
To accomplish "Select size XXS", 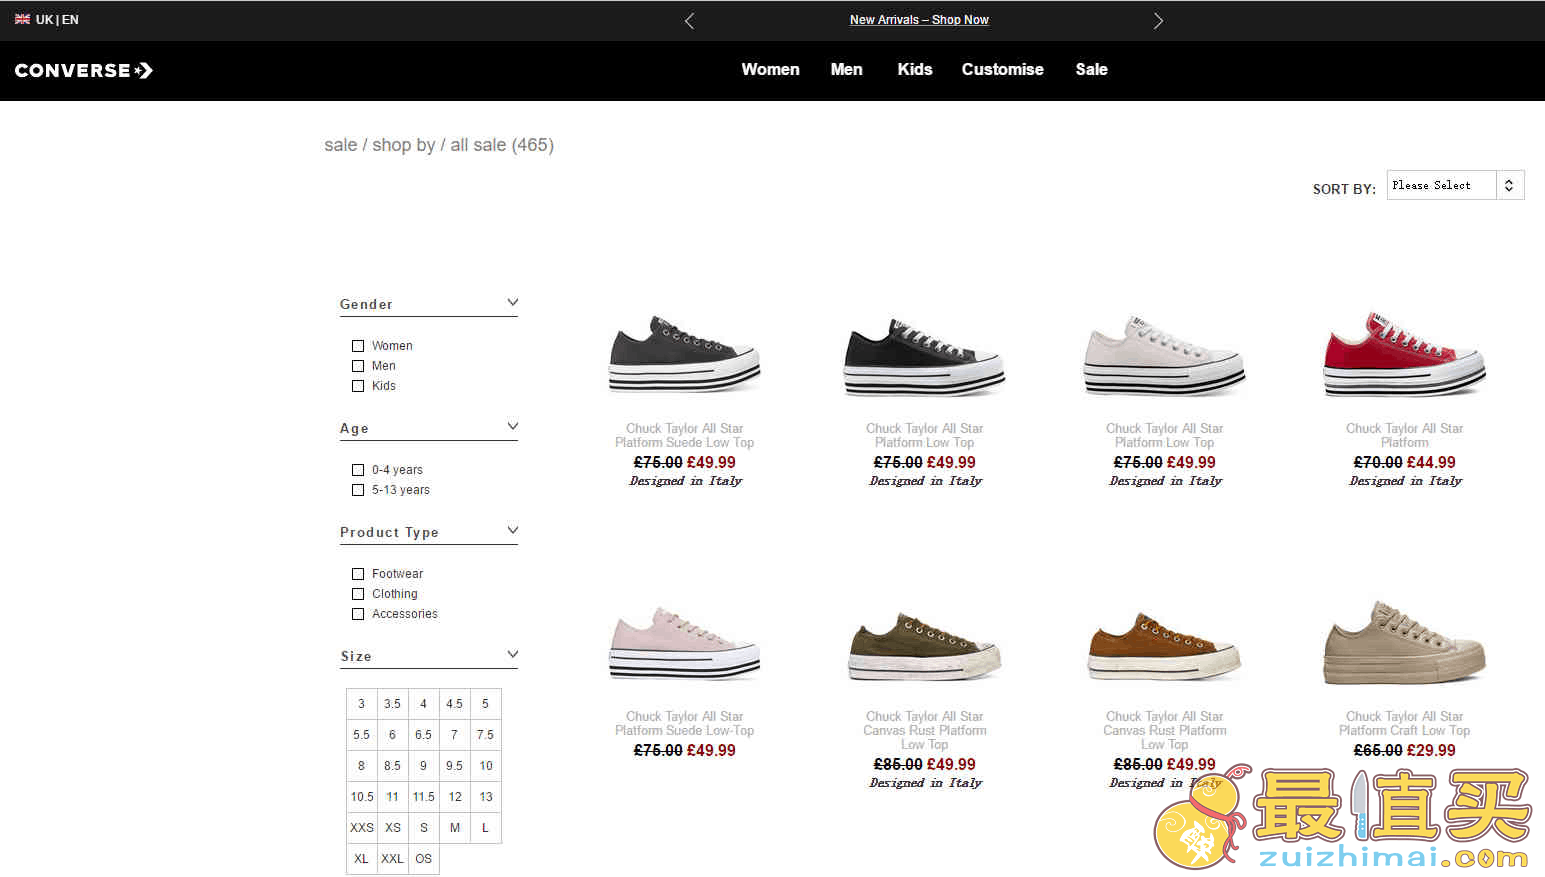I will point(362,828).
